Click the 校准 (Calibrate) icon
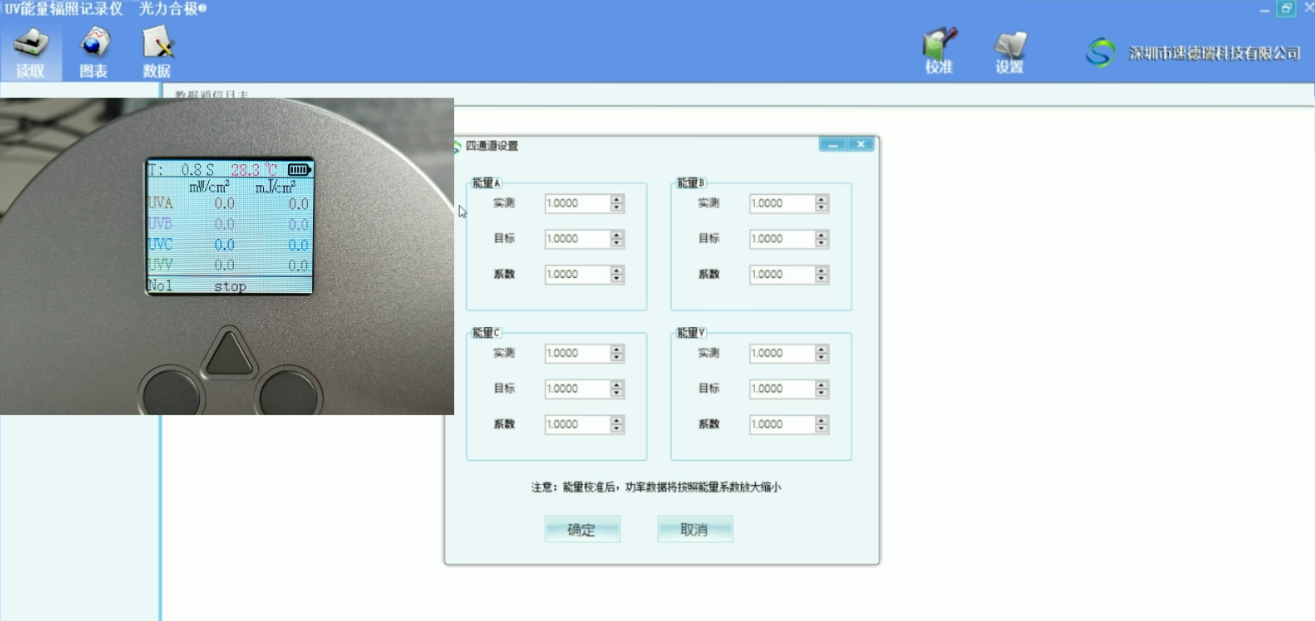This screenshot has width=1315, height=621. [939, 51]
